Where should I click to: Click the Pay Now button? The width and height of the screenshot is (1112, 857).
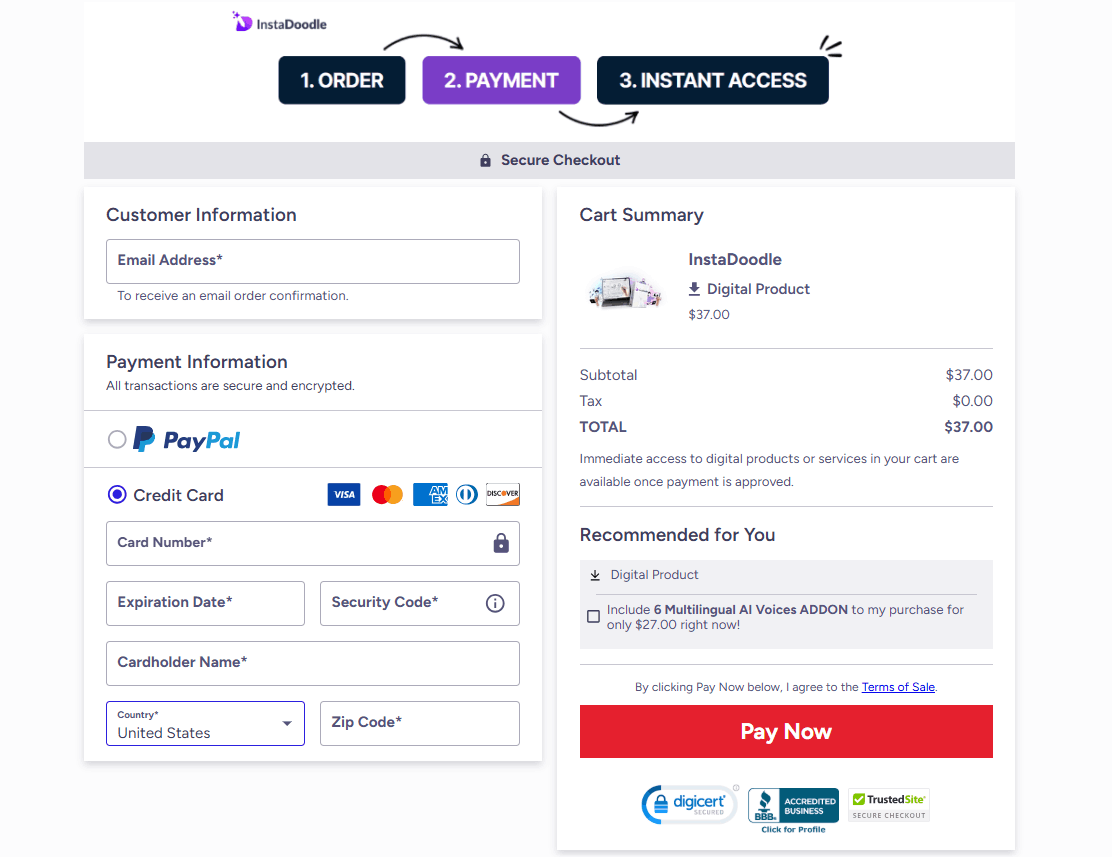click(786, 731)
